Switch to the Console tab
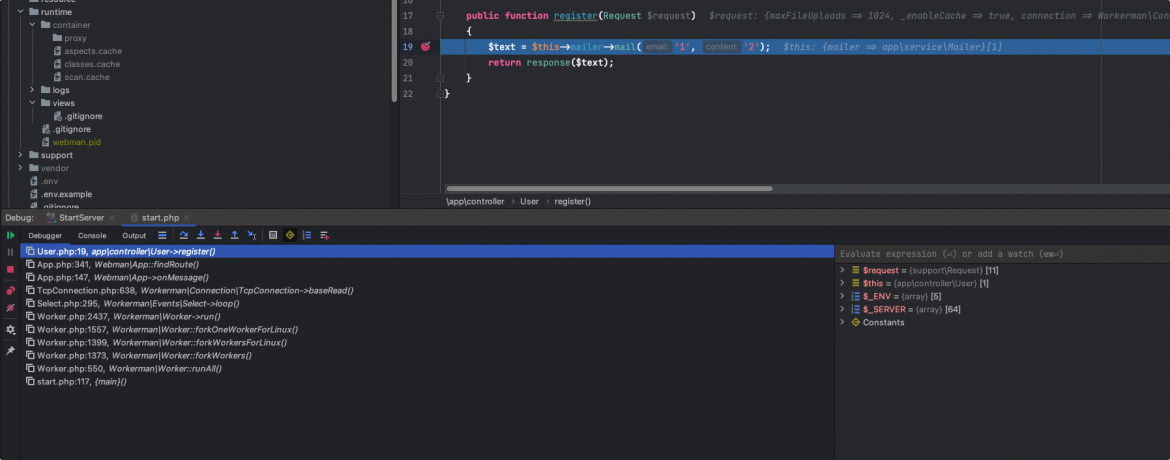 93,235
